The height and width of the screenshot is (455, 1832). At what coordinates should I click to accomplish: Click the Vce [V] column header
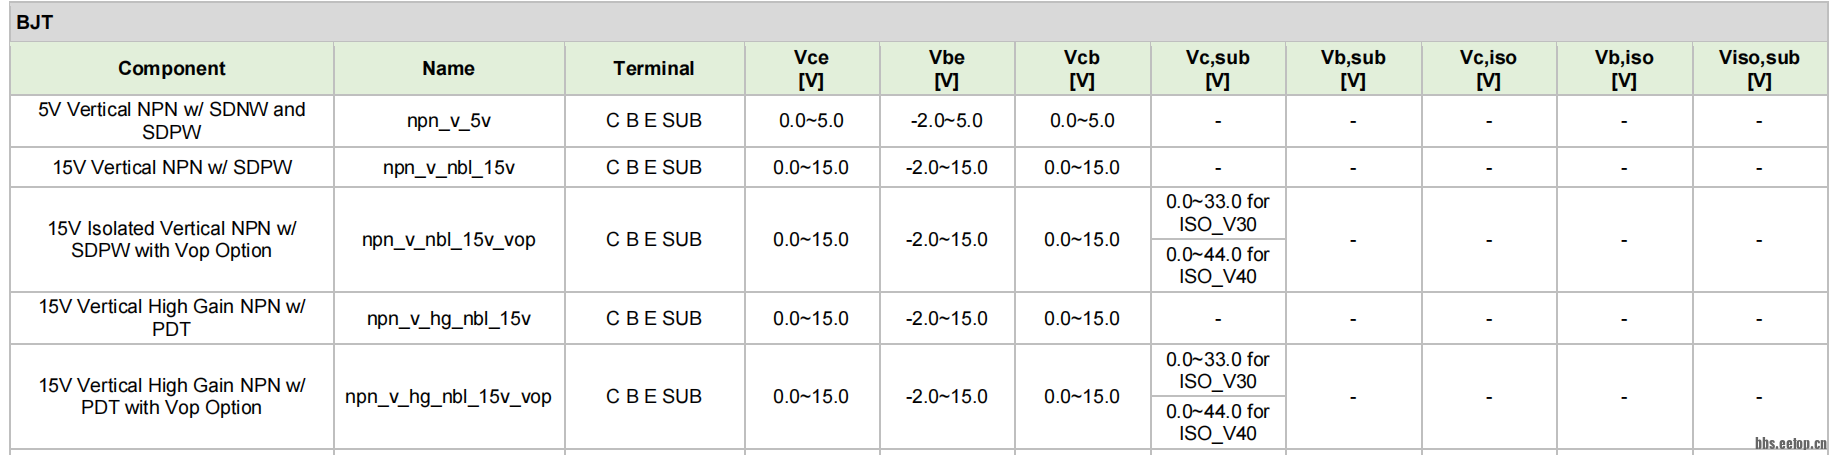click(x=811, y=68)
